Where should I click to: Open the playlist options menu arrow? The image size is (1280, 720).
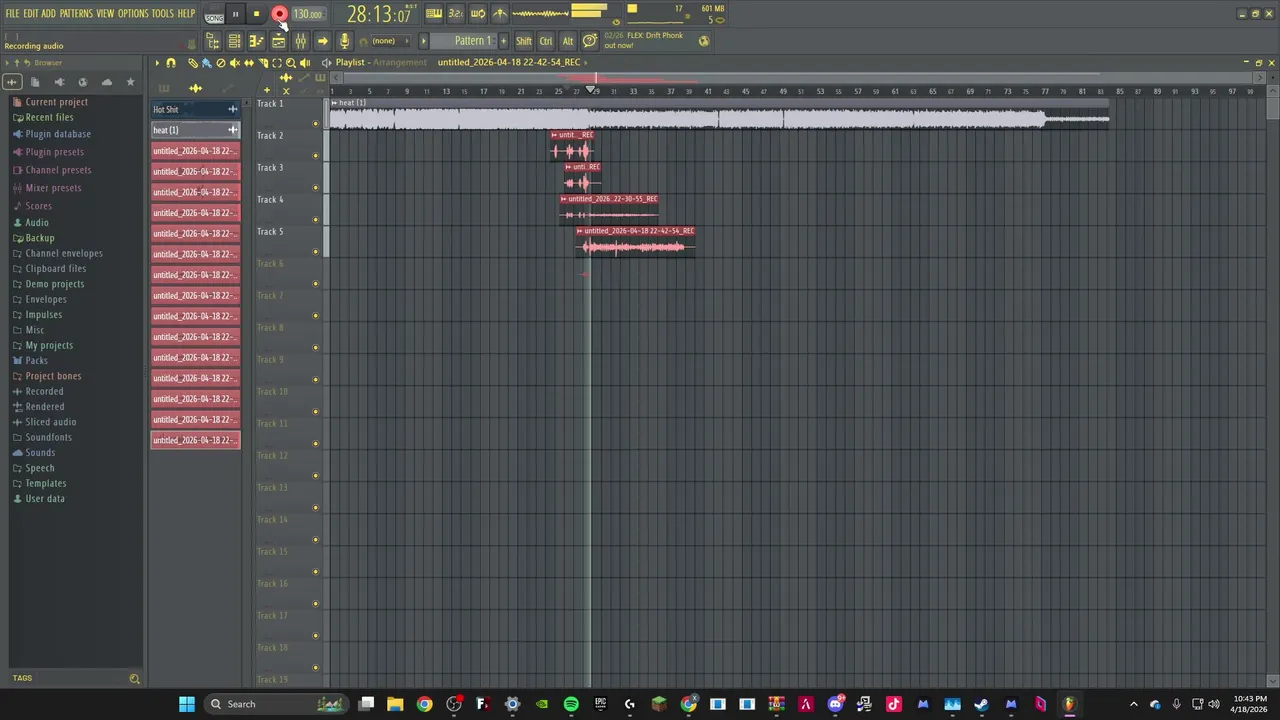point(156,63)
